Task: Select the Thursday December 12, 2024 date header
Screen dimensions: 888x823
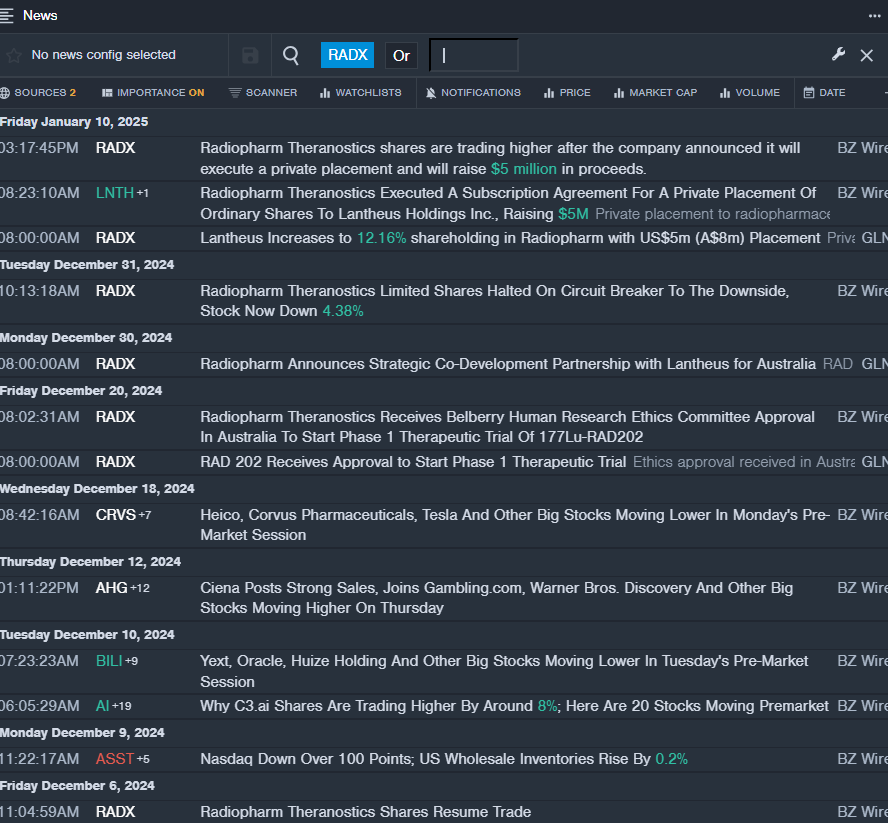Action: pos(91,562)
